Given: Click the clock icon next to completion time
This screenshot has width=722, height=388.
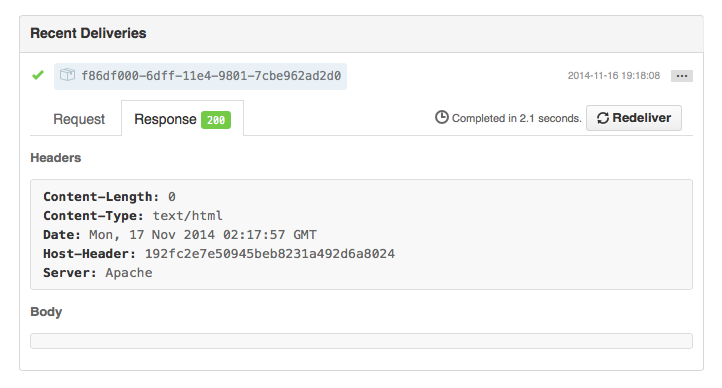Looking at the screenshot, I should point(442,117).
